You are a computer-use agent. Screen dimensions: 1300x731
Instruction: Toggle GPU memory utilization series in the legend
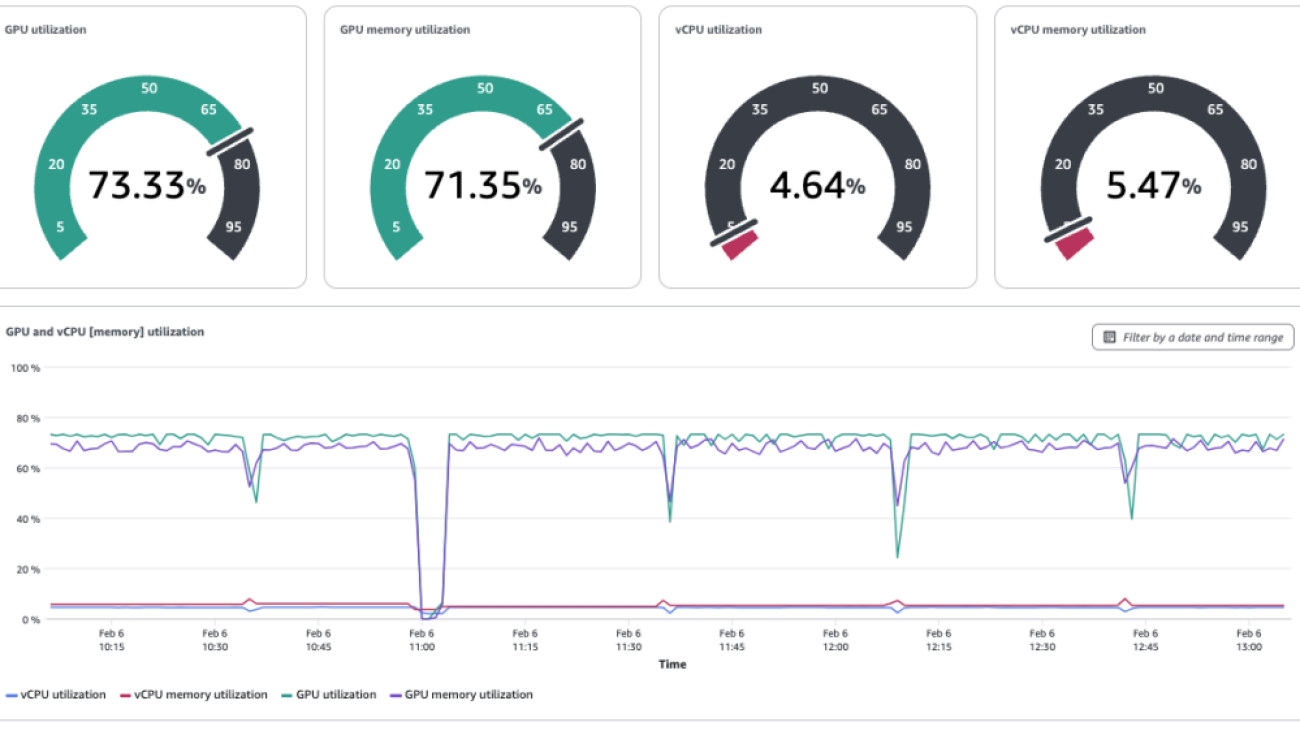(461, 694)
